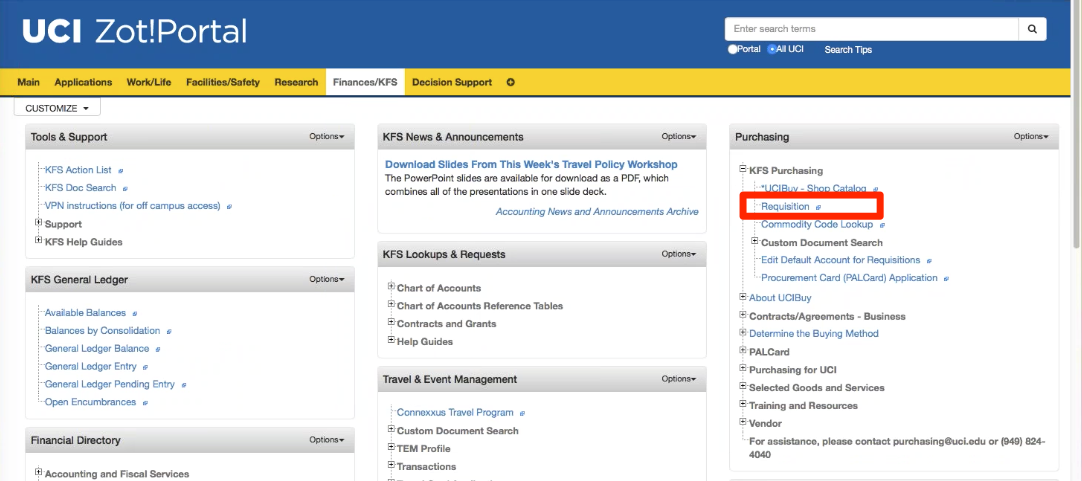This screenshot has height=481, width=1082.
Task: Expand the Vendor tree node
Action: point(743,422)
